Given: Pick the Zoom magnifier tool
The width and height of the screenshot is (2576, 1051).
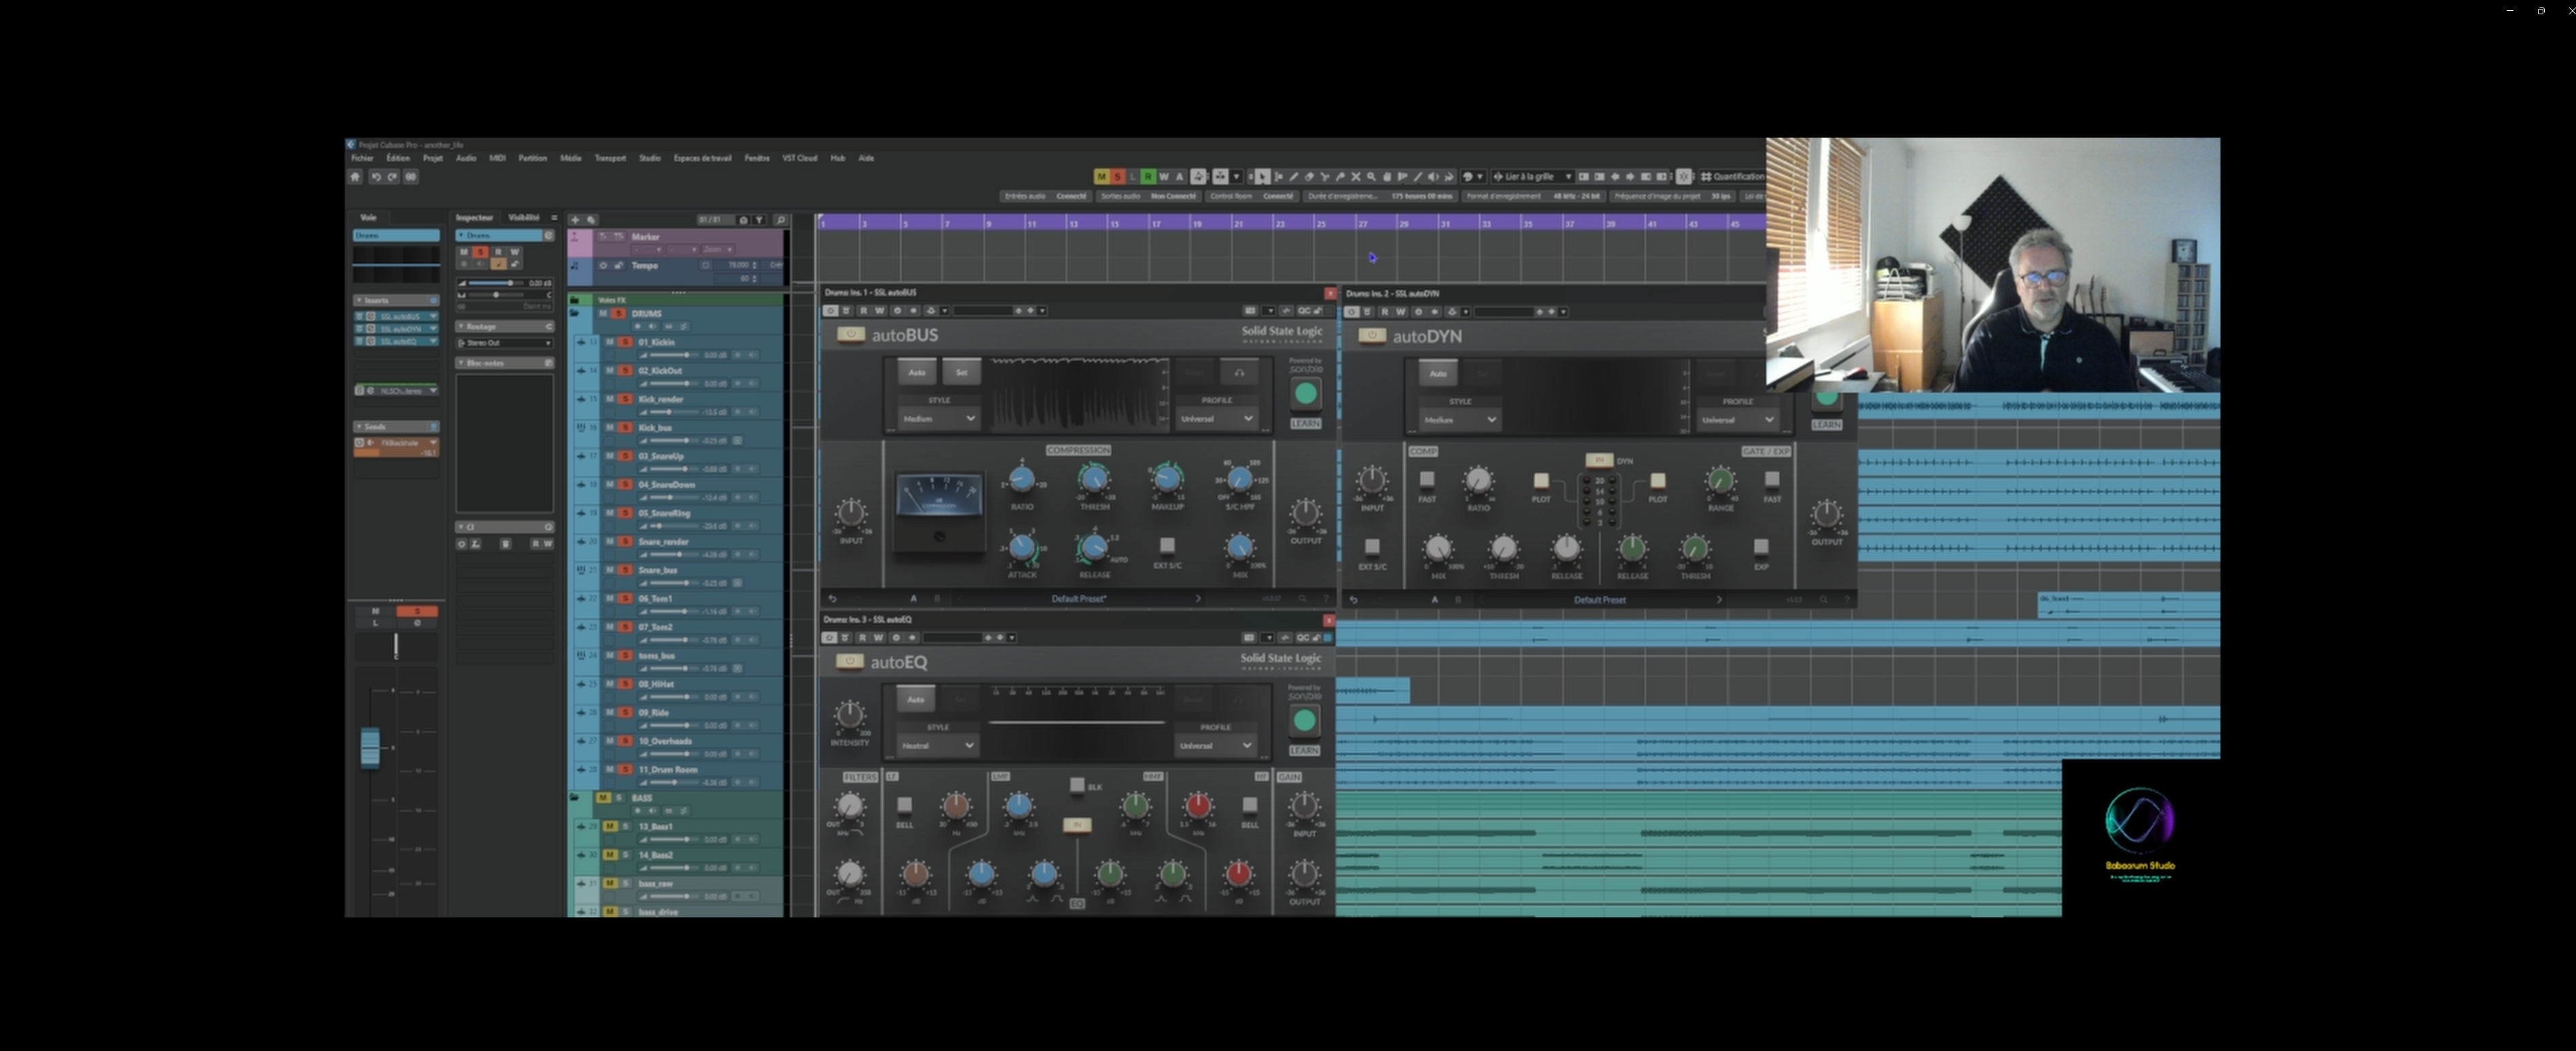Looking at the screenshot, I should pyautogui.click(x=1371, y=177).
